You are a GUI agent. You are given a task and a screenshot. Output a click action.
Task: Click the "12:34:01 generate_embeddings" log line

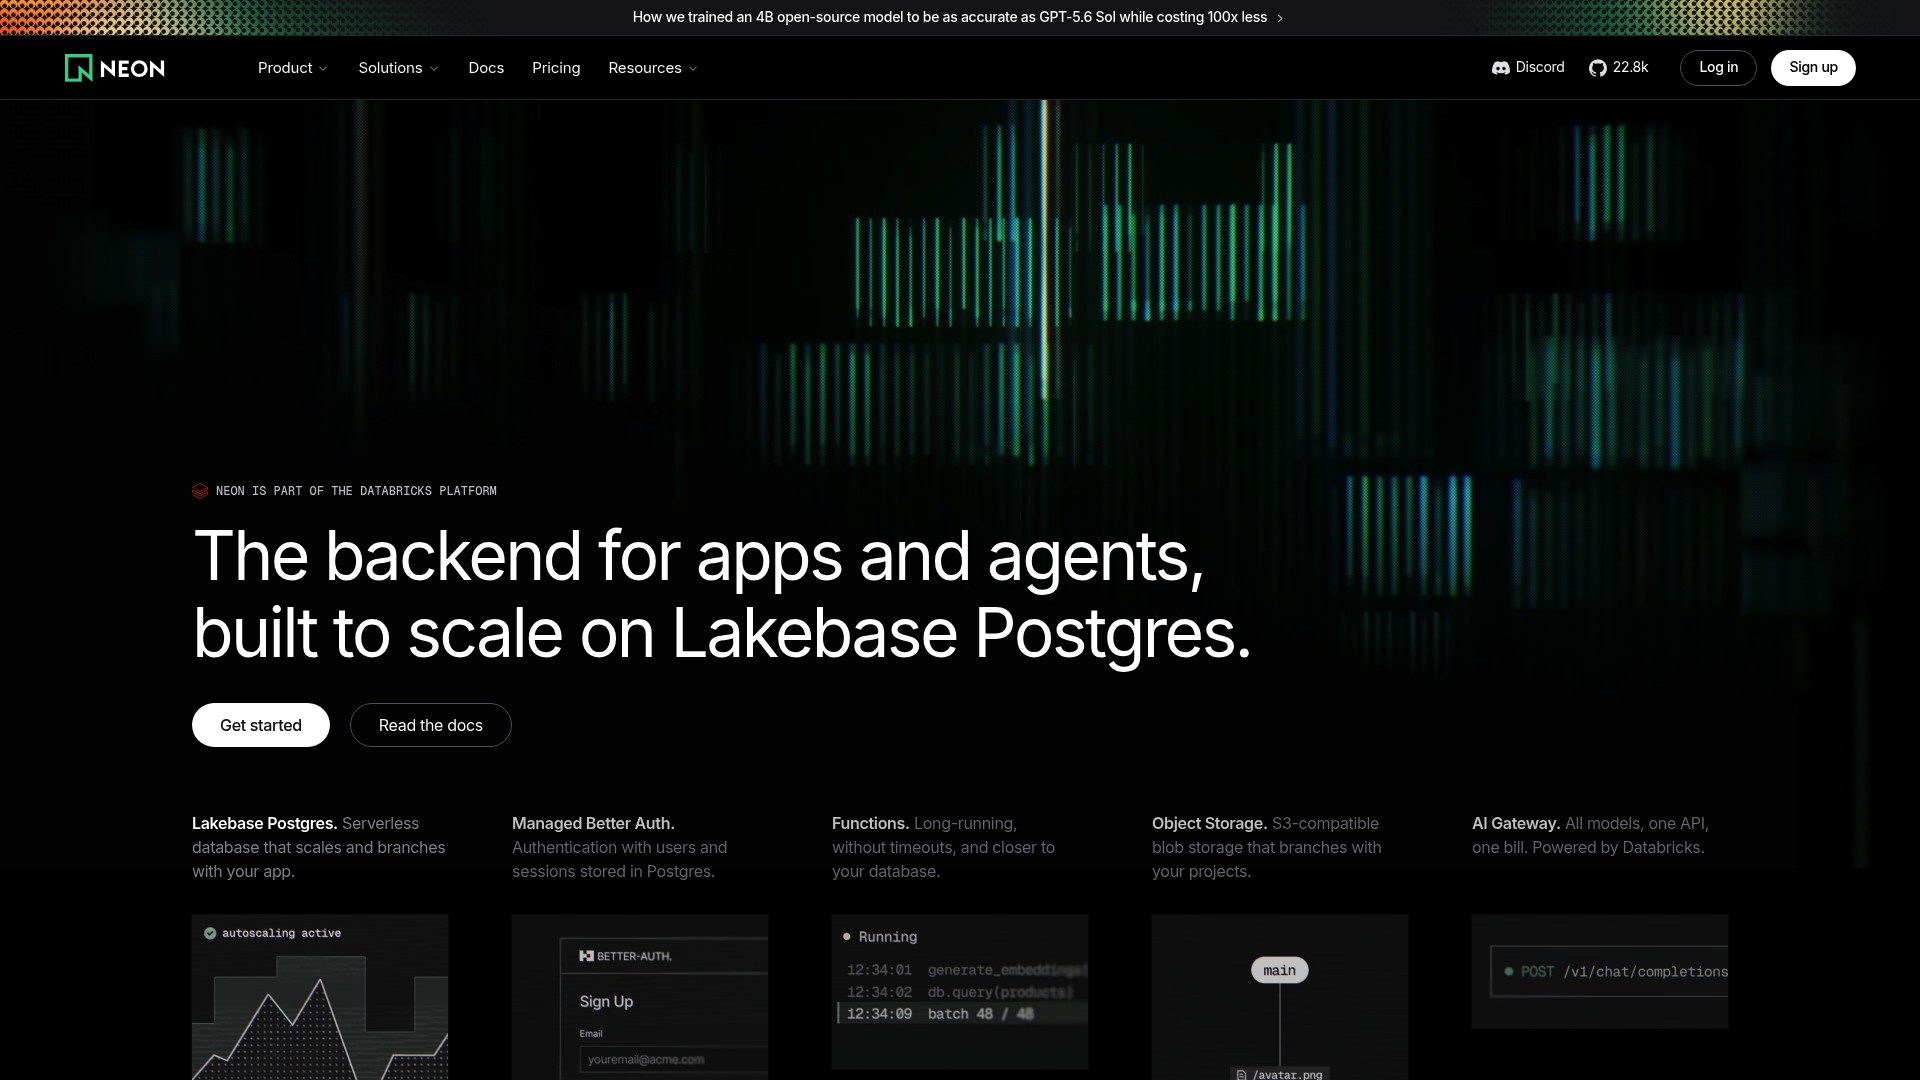[966, 970]
